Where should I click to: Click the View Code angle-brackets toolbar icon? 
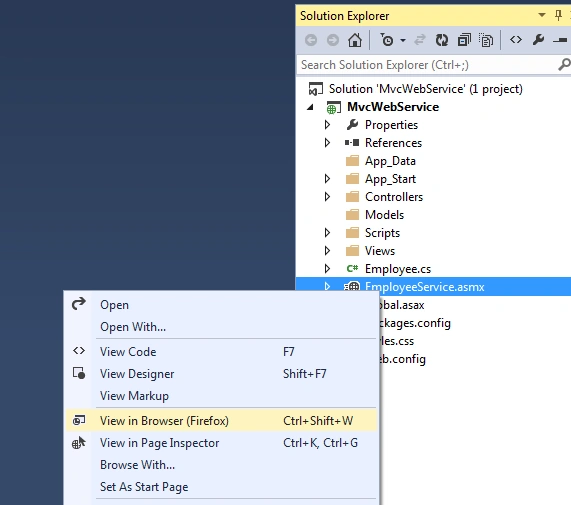click(516, 39)
